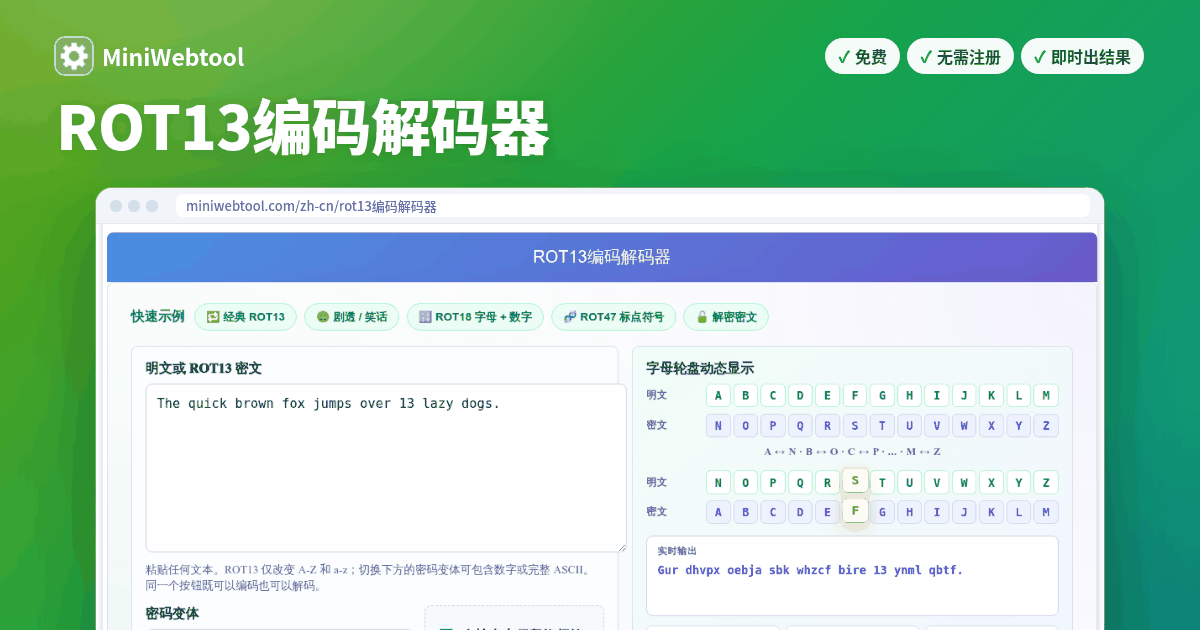Click the large ROT13编码解码器 headline
The width and height of the screenshot is (1200, 630).
(x=304, y=128)
